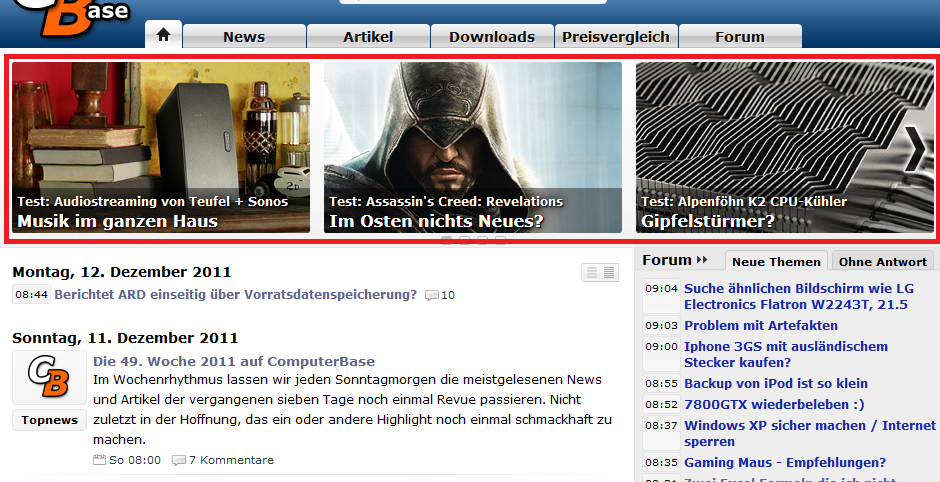The image size is (940, 482).
Task: Switch to the dense list view icon
Action: pos(608,273)
